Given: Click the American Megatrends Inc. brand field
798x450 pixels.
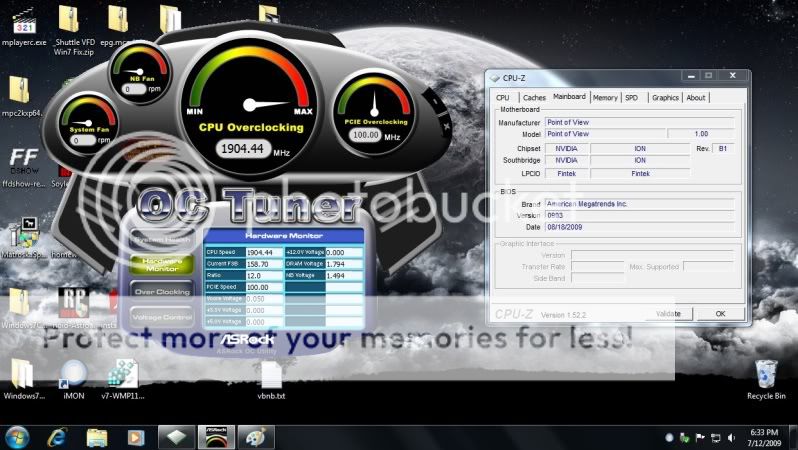Looking at the screenshot, I should [x=640, y=204].
